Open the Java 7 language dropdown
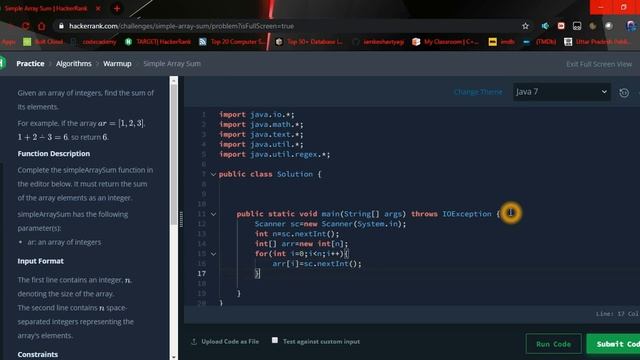 point(562,92)
